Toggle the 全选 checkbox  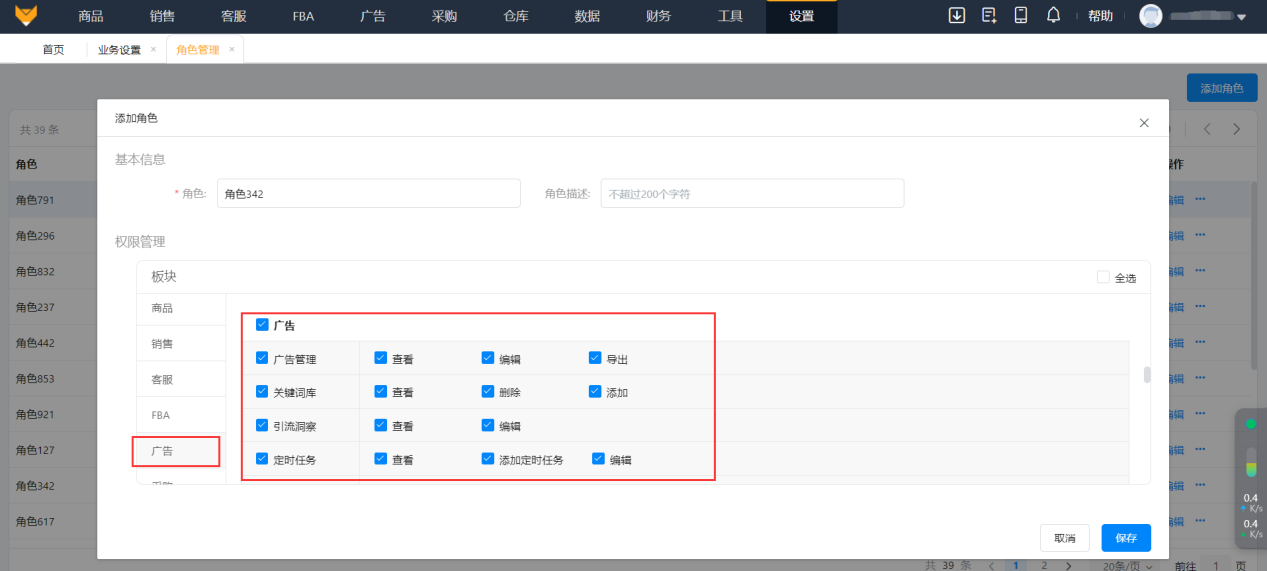point(1103,277)
